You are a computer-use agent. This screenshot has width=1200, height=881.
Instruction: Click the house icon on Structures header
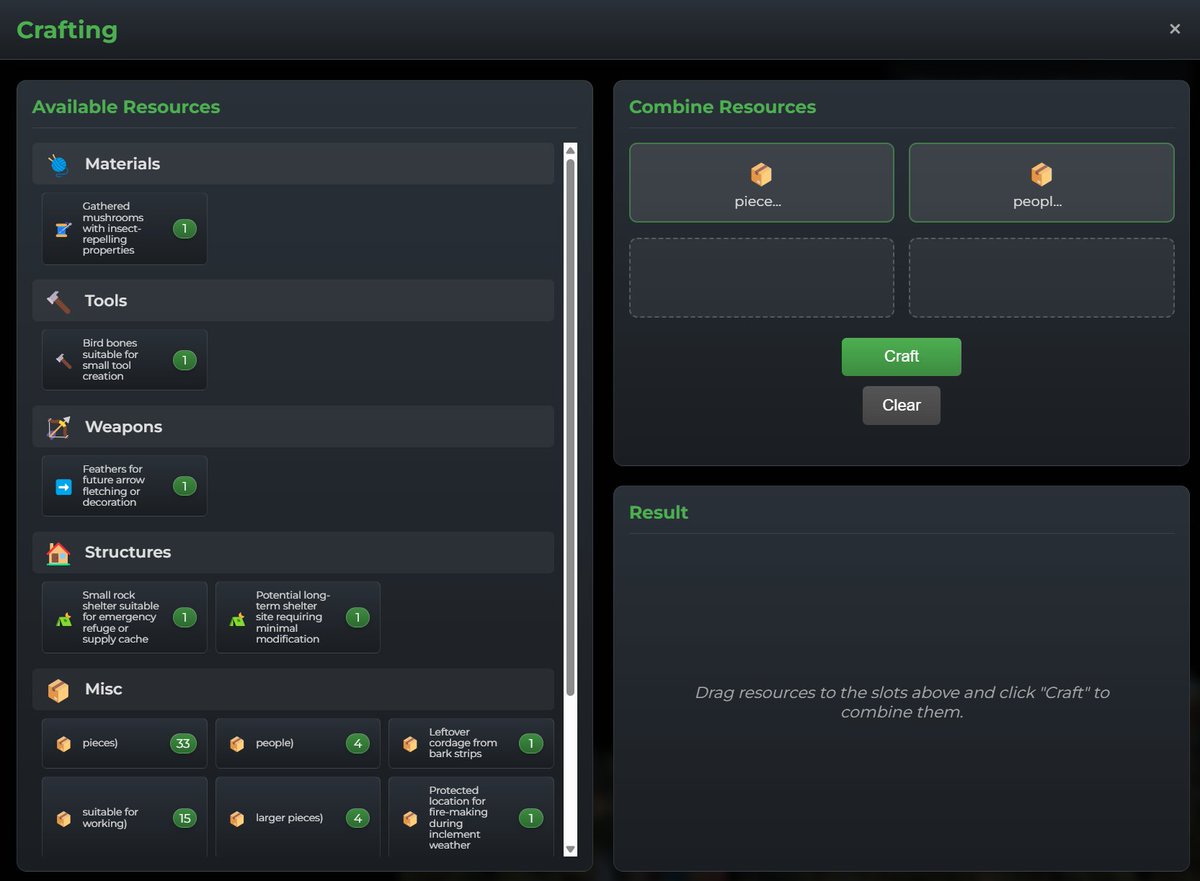[57, 552]
